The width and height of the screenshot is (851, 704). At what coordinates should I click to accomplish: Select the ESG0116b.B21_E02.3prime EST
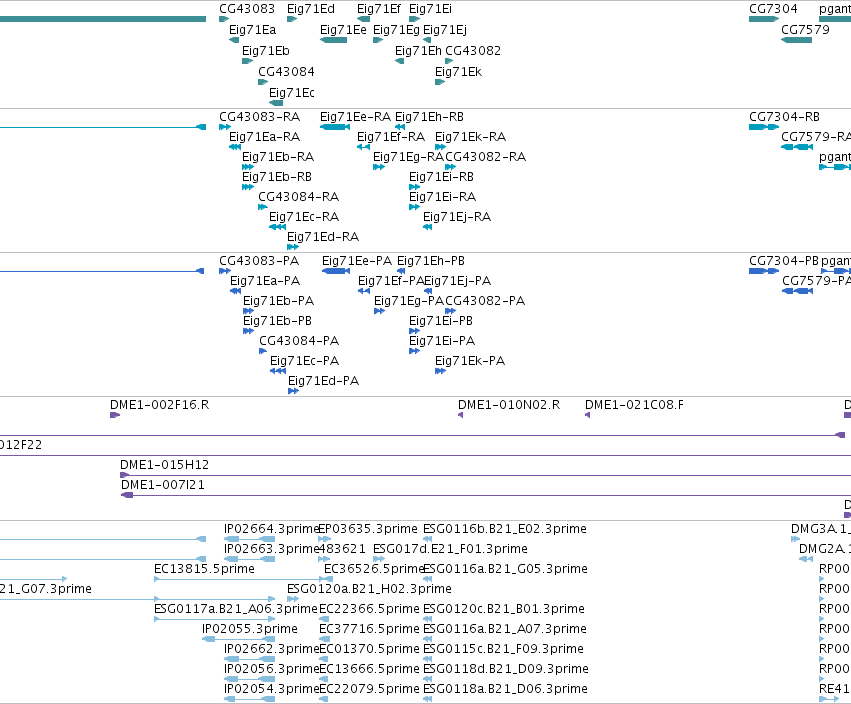coord(428,539)
